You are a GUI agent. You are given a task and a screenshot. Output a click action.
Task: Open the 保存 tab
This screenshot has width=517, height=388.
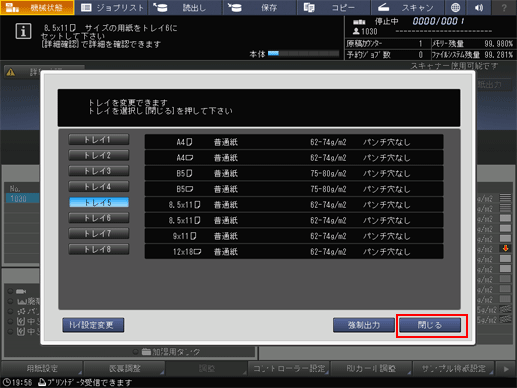click(x=259, y=7)
